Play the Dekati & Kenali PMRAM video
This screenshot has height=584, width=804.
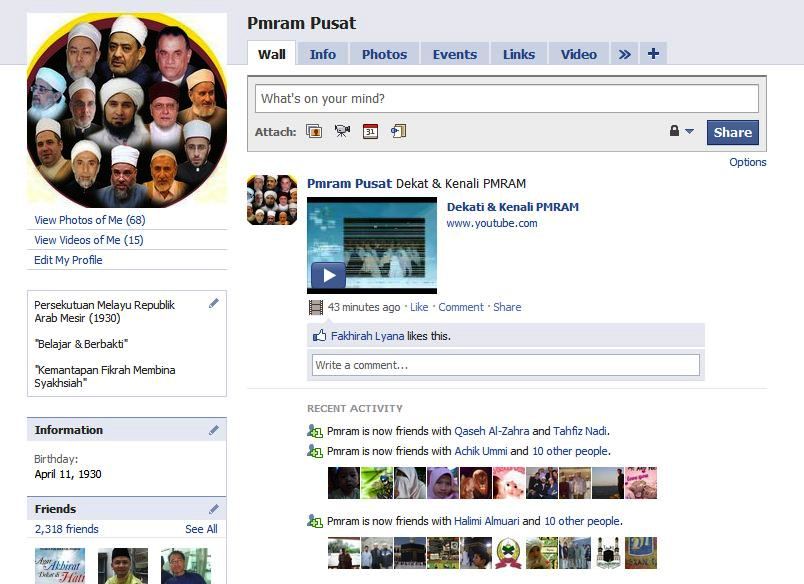coord(328,275)
